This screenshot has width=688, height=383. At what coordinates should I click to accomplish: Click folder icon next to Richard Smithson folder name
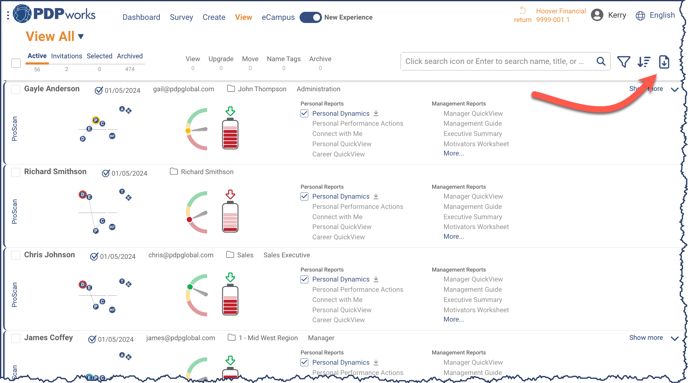(x=174, y=172)
